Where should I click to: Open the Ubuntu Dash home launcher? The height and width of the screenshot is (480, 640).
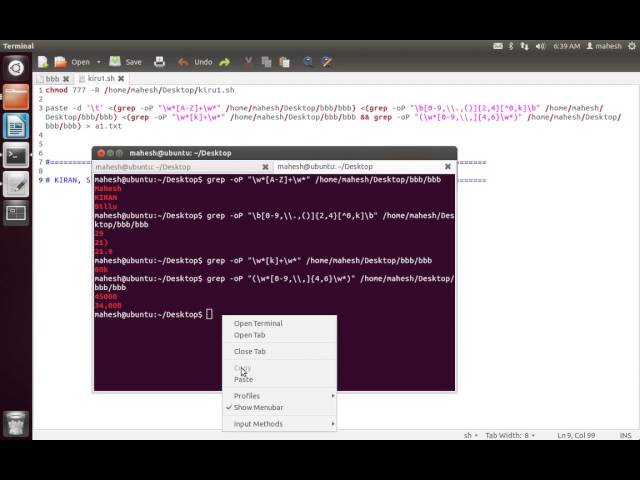coord(16,68)
